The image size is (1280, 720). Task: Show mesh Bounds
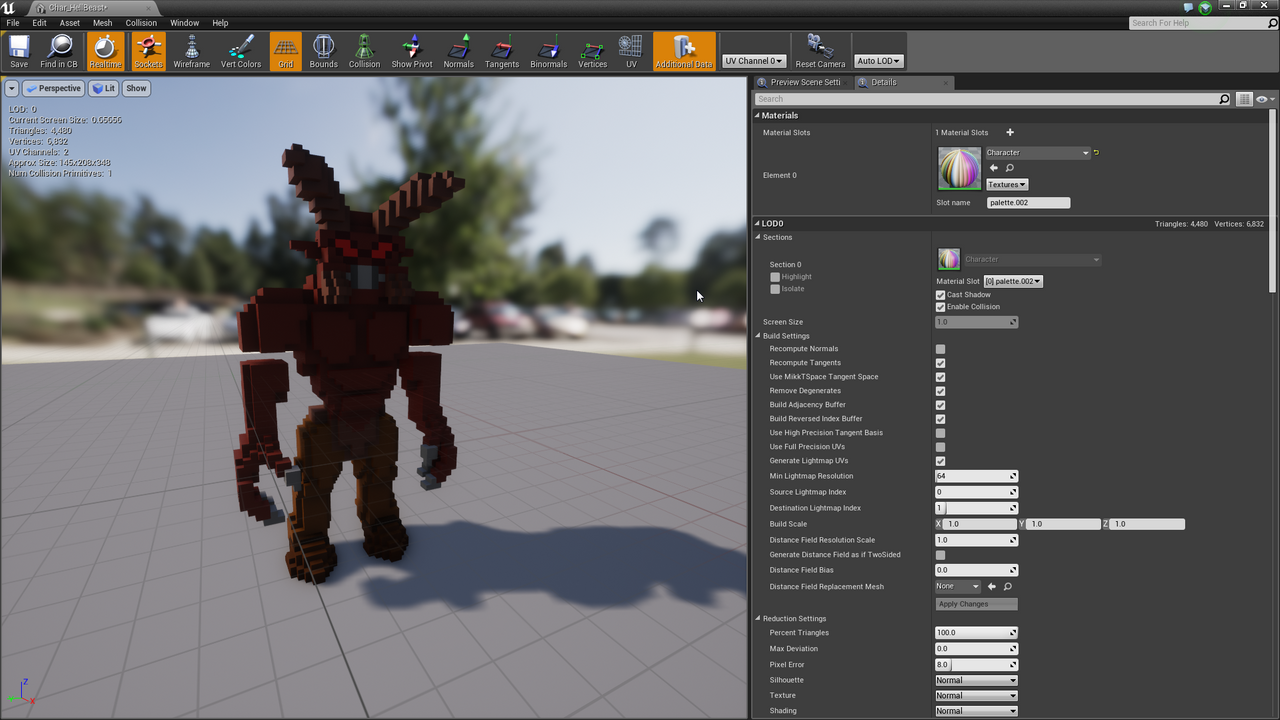(x=323, y=51)
